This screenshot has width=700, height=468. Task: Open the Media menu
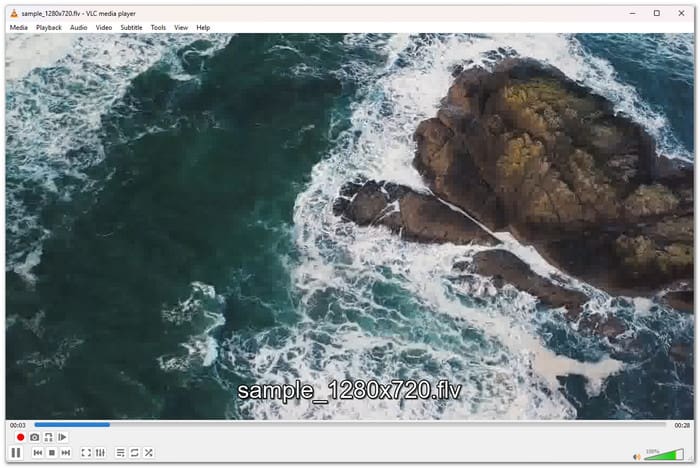pyautogui.click(x=19, y=27)
